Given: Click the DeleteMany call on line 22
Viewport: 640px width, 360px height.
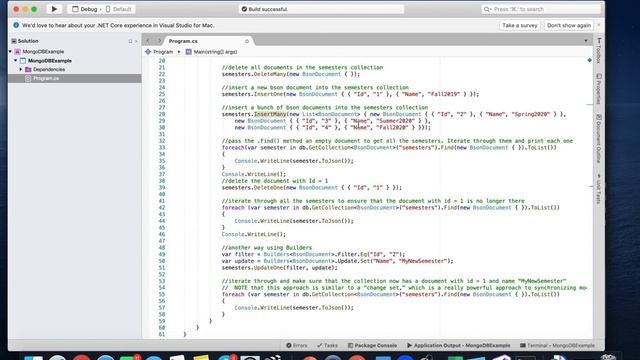Looking at the screenshot, I should pyautogui.click(x=270, y=74).
